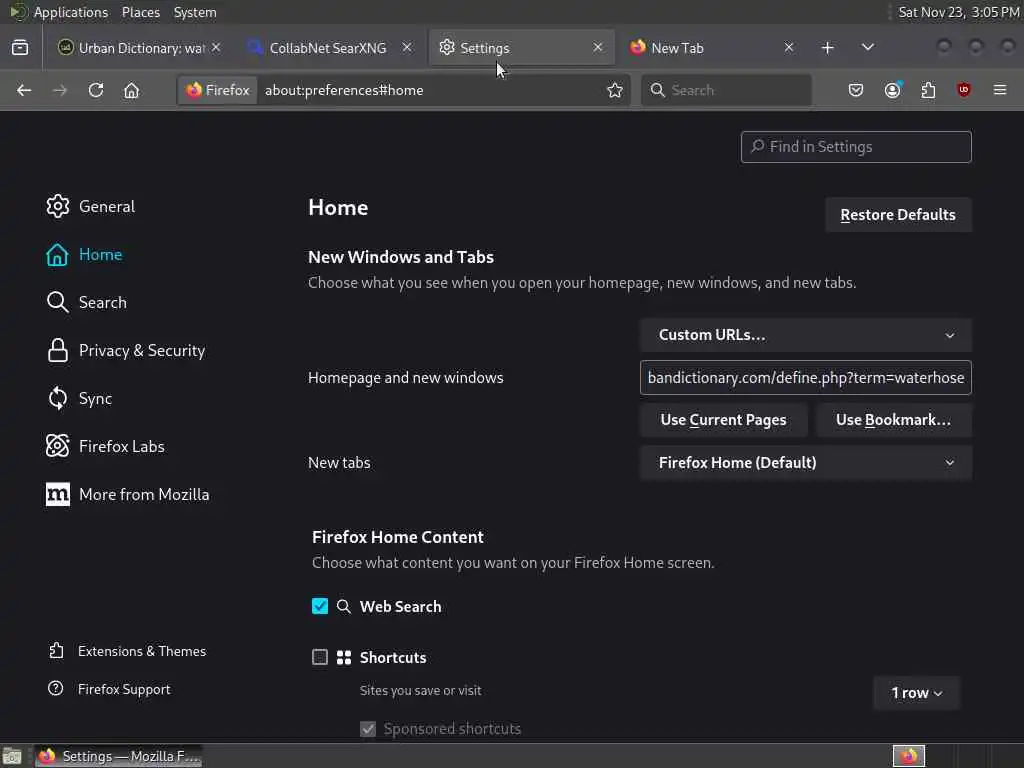Open Privacy & Security settings
This screenshot has height=768, width=1024.
(125, 351)
